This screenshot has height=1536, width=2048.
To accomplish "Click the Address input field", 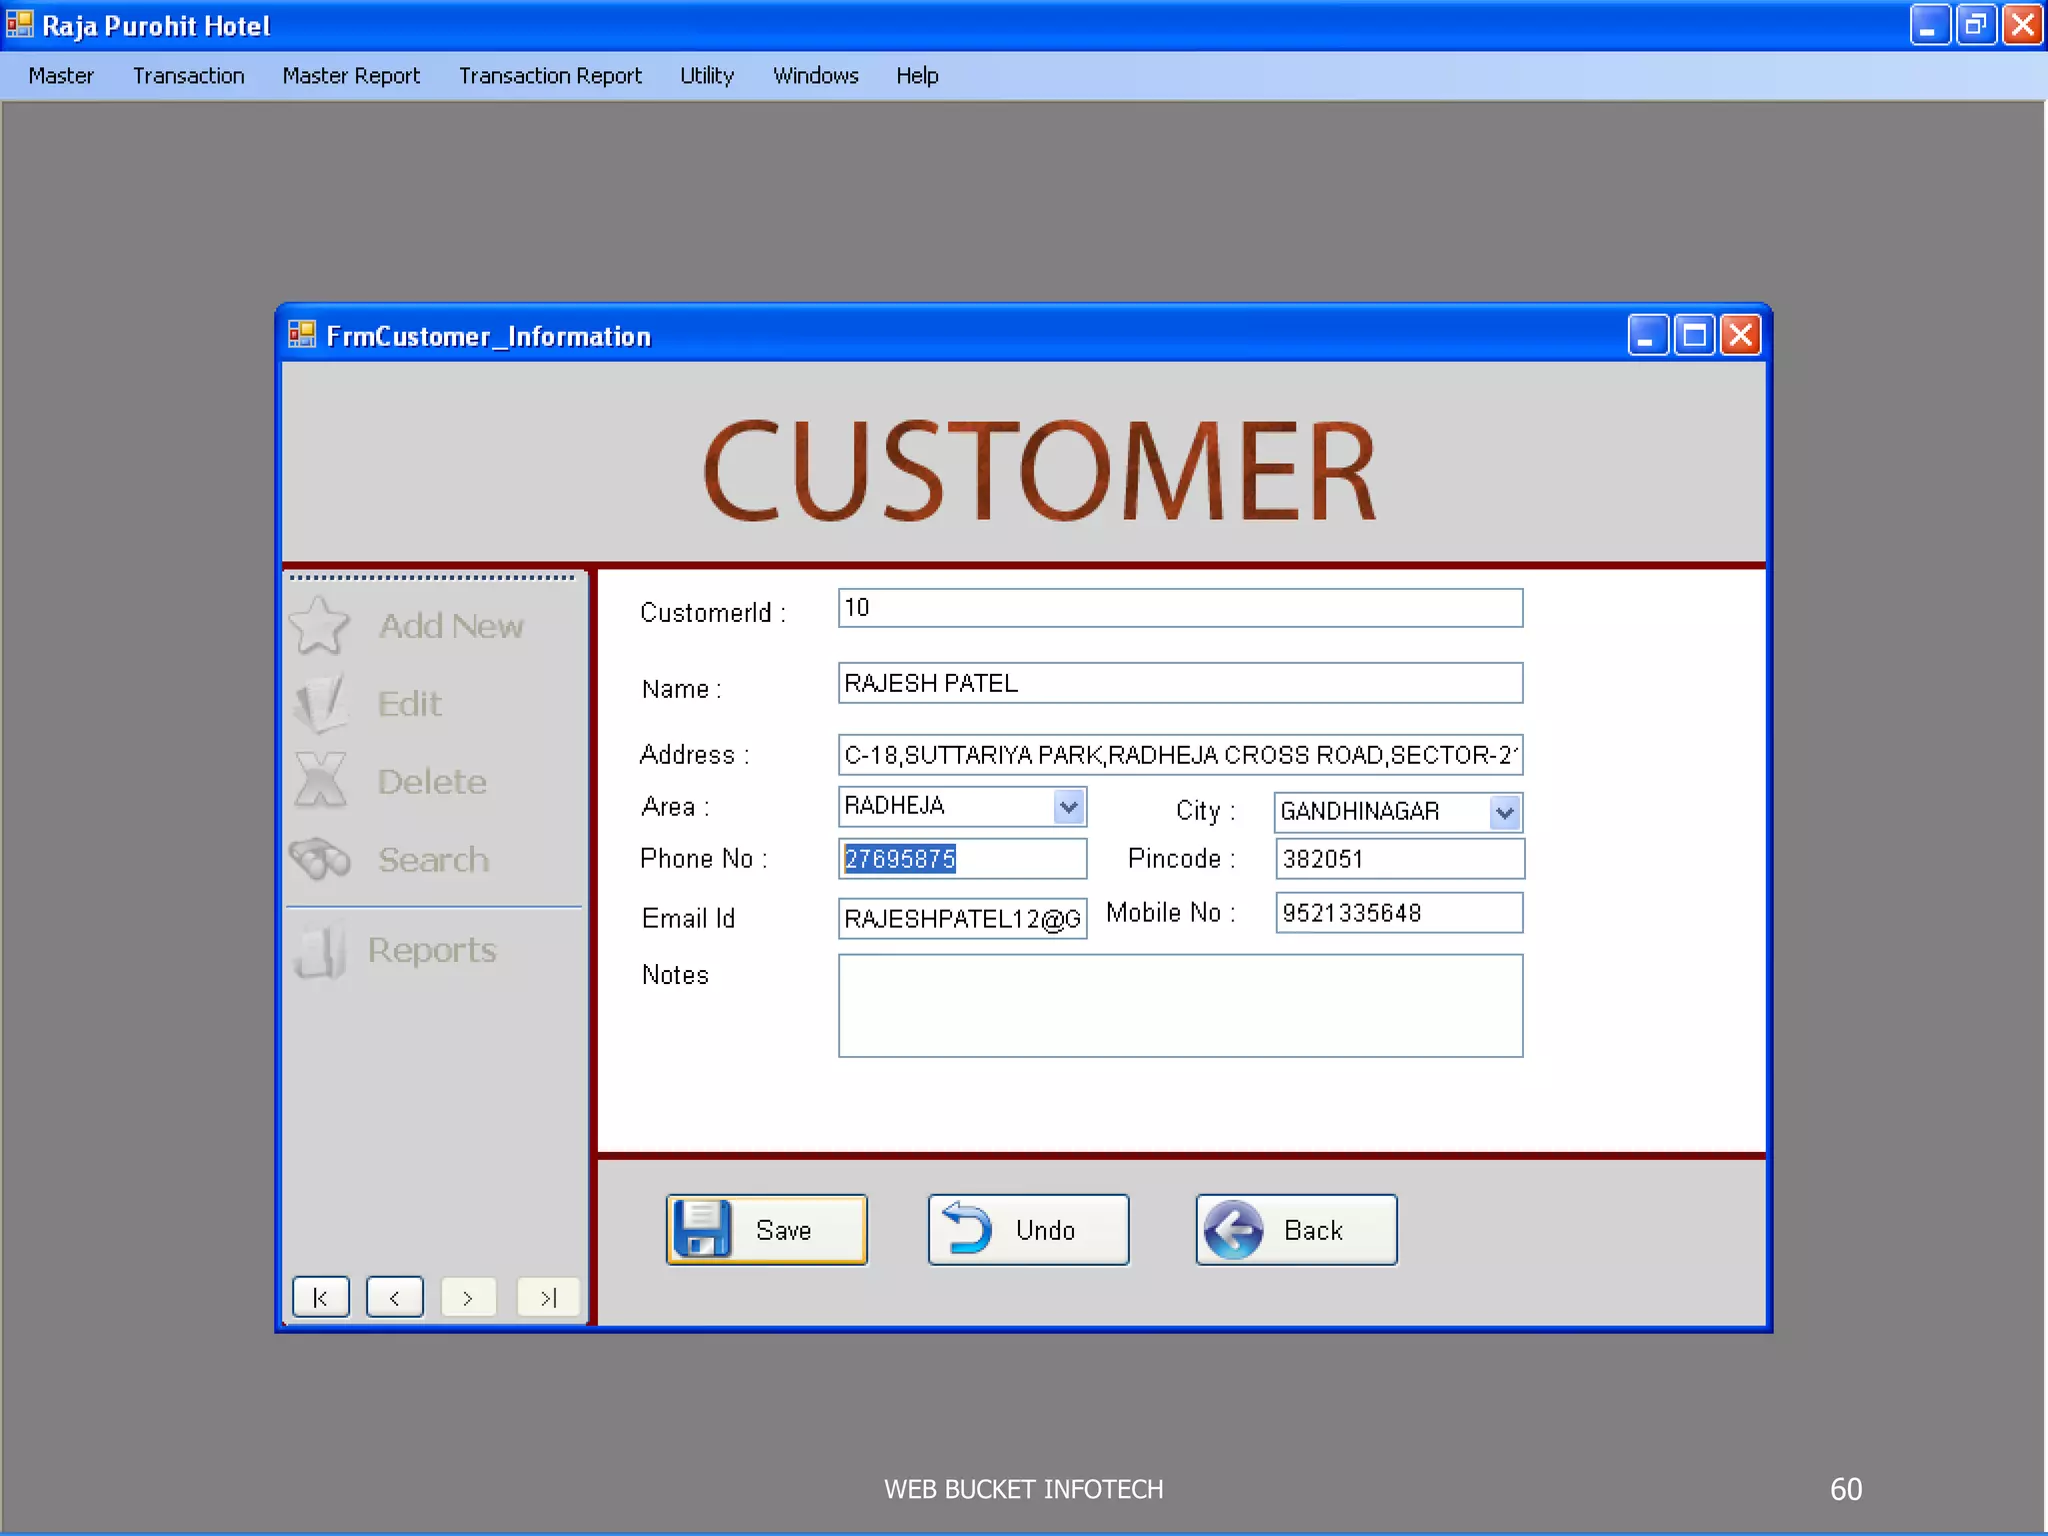I will tap(1180, 755).
